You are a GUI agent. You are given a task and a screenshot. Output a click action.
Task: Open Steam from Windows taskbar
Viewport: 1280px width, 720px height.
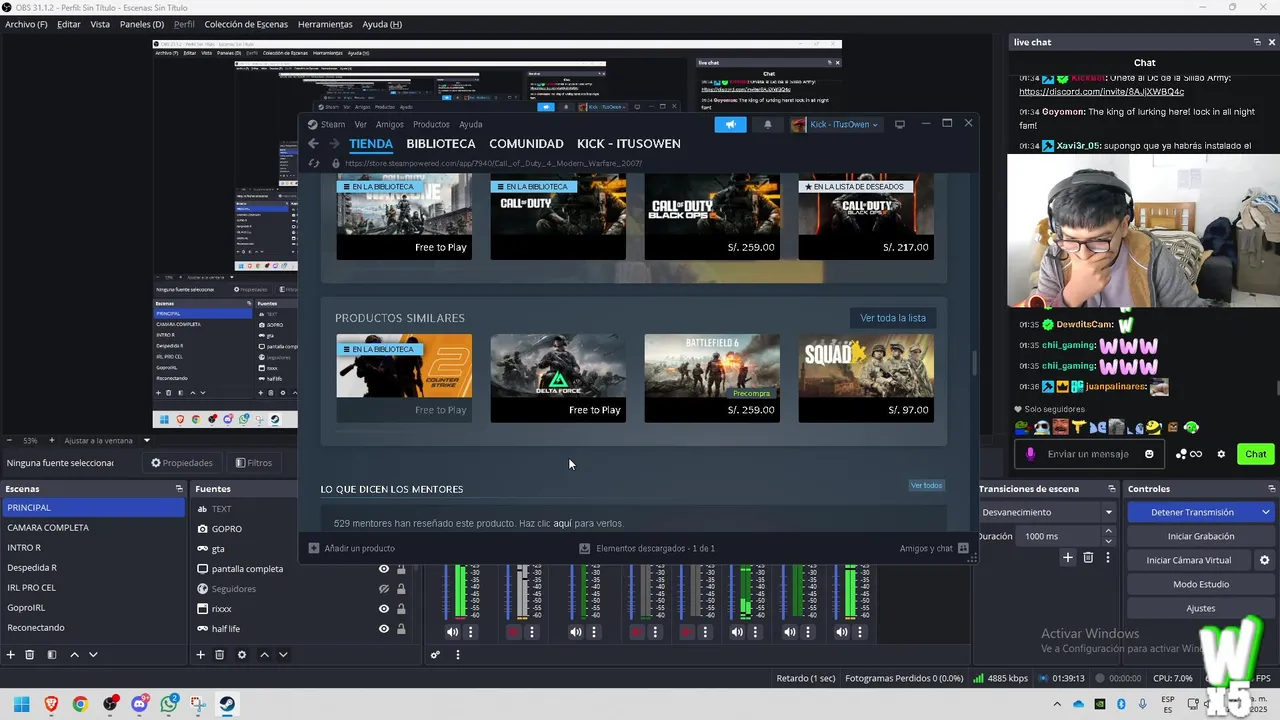[228, 704]
